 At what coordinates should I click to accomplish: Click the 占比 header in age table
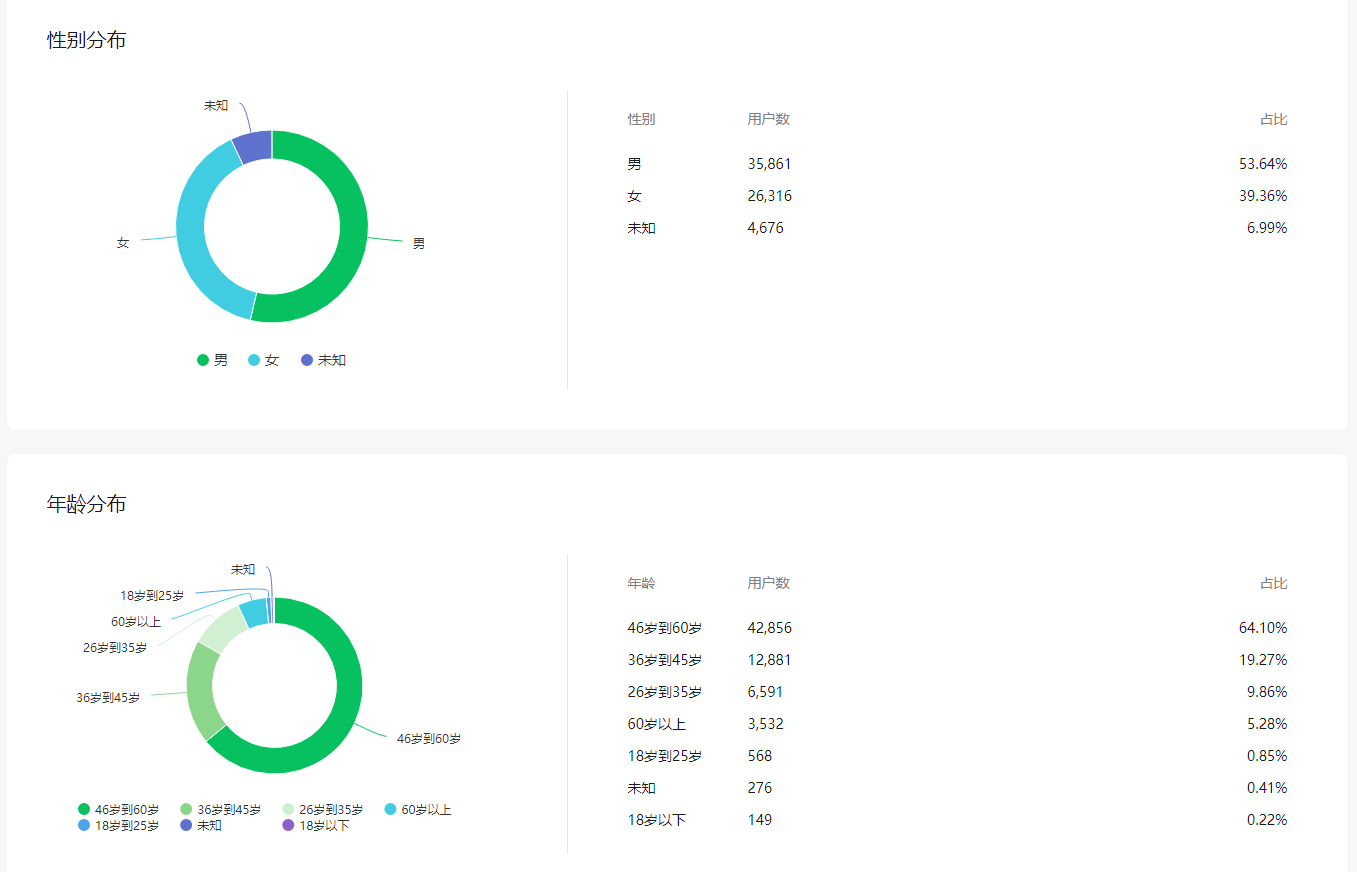point(1273,583)
